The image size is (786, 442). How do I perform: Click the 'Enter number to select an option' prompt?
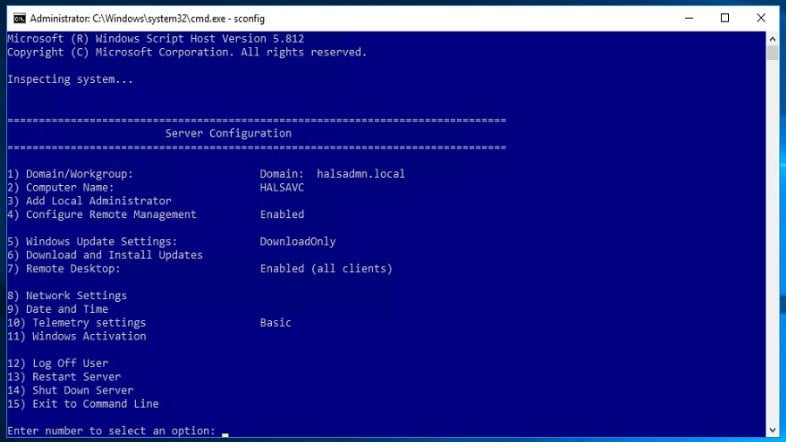111,431
